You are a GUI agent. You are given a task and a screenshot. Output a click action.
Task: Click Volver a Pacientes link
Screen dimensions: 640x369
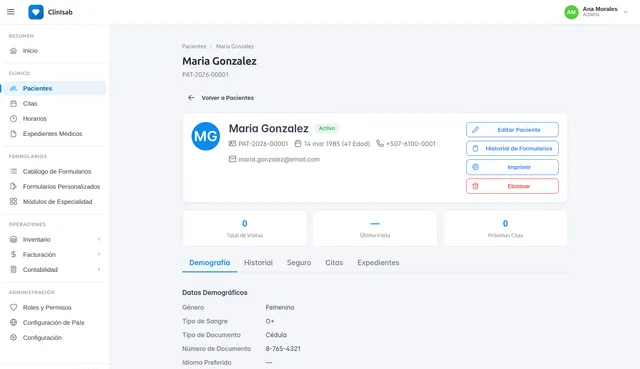[220, 98]
